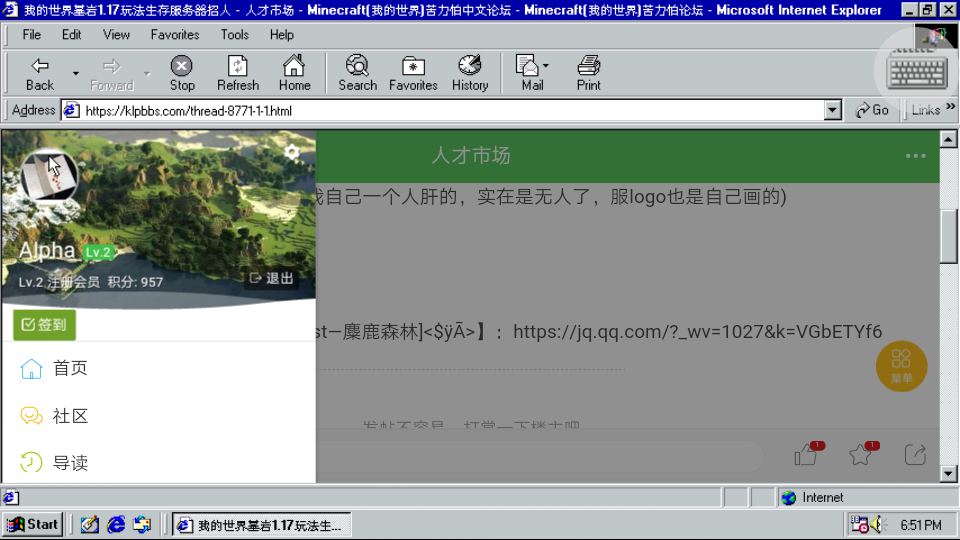Click the Alpha user avatar

pyautogui.click(x=50, y=176)
